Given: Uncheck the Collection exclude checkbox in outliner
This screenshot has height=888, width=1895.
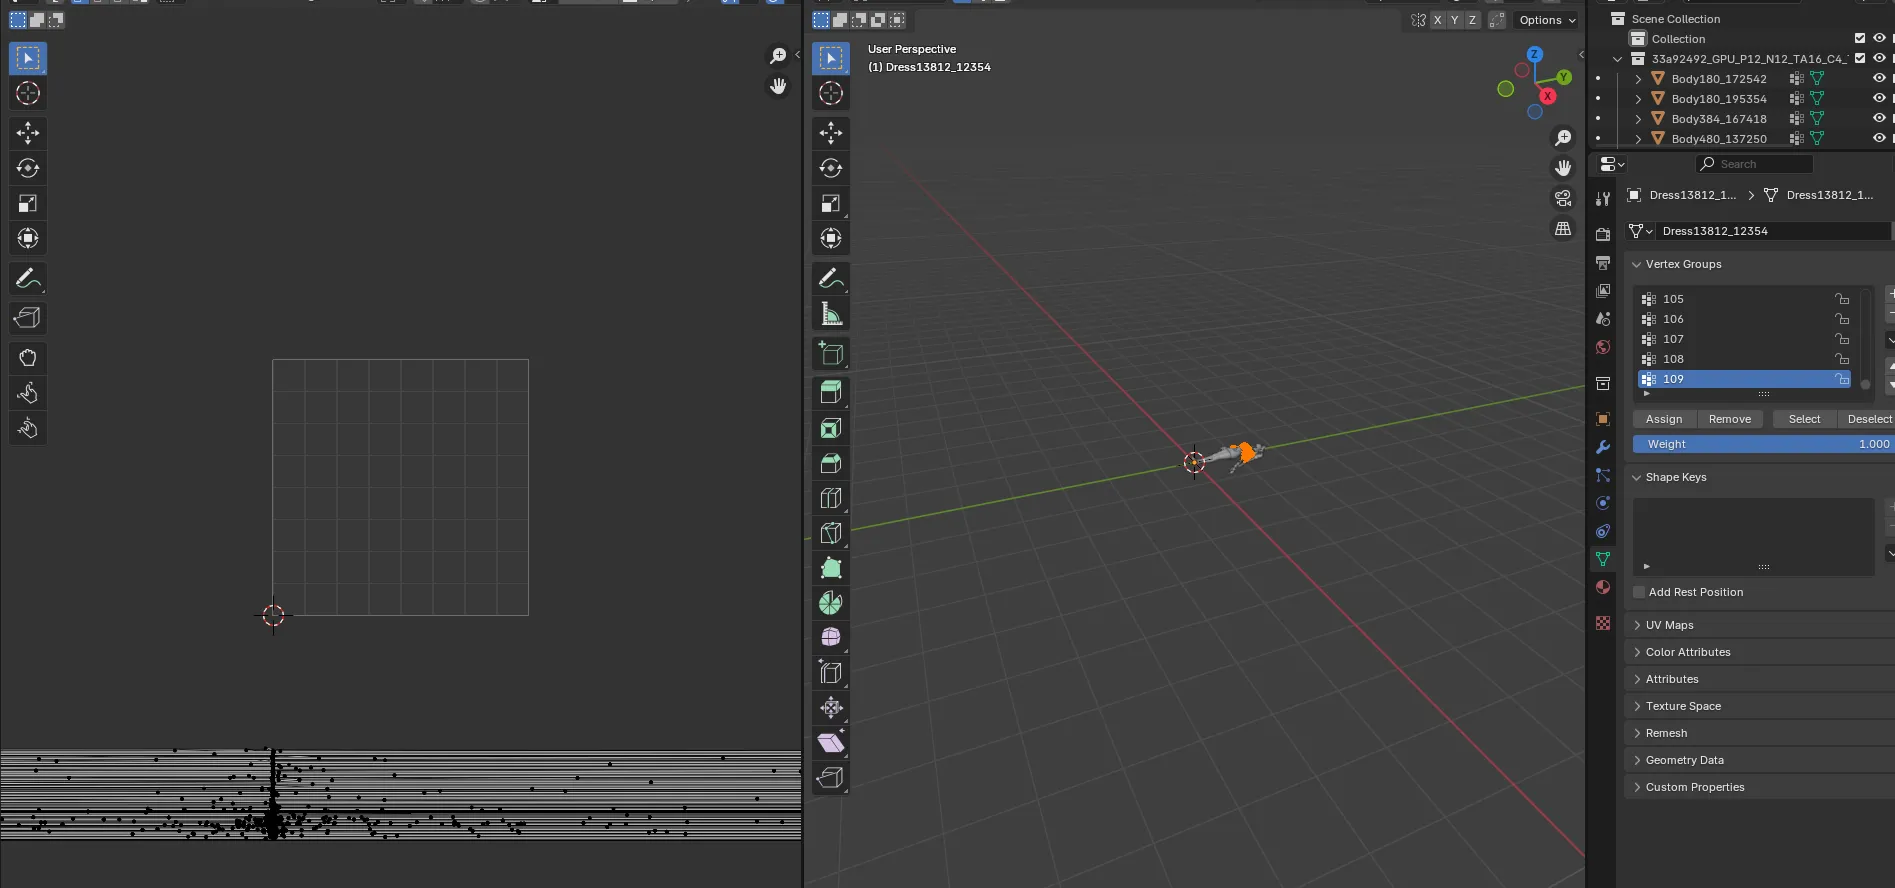Looking at the screenshot, I should [1860, 38].
